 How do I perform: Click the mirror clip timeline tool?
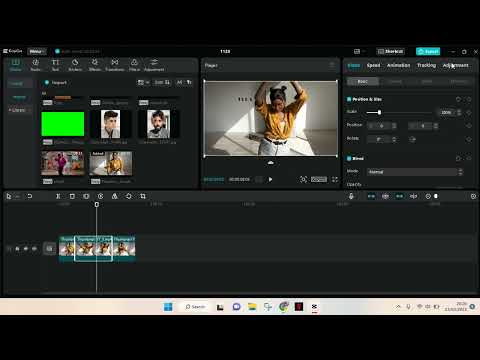(x=115, y=196)
